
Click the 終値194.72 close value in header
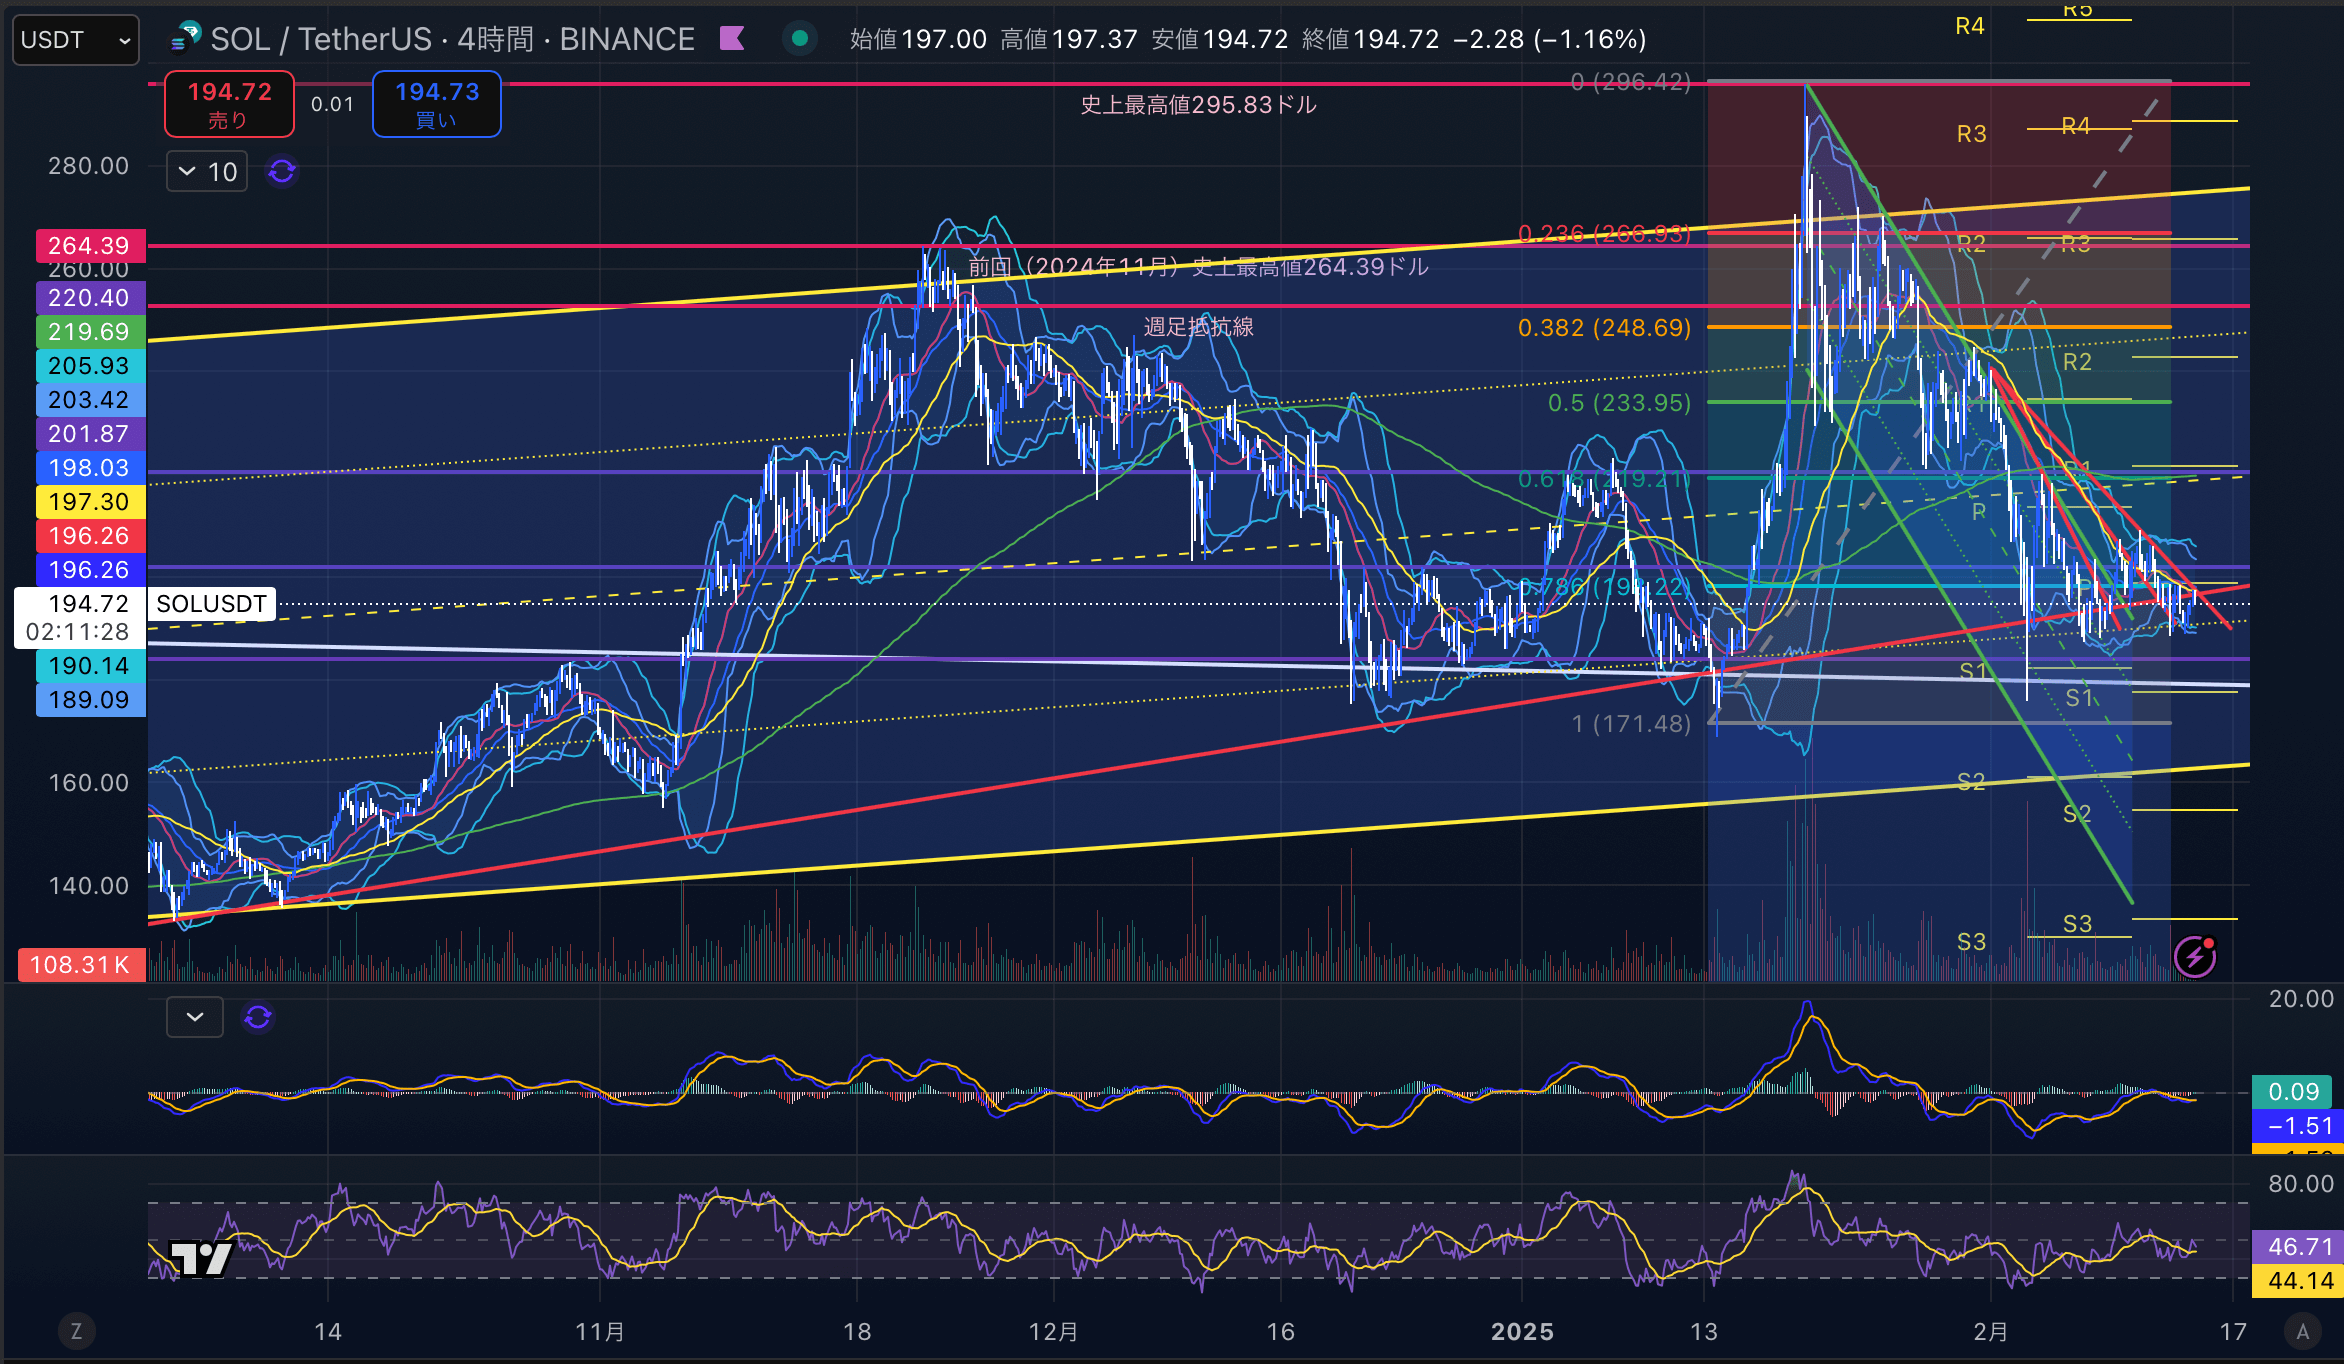click(1370, 39)
